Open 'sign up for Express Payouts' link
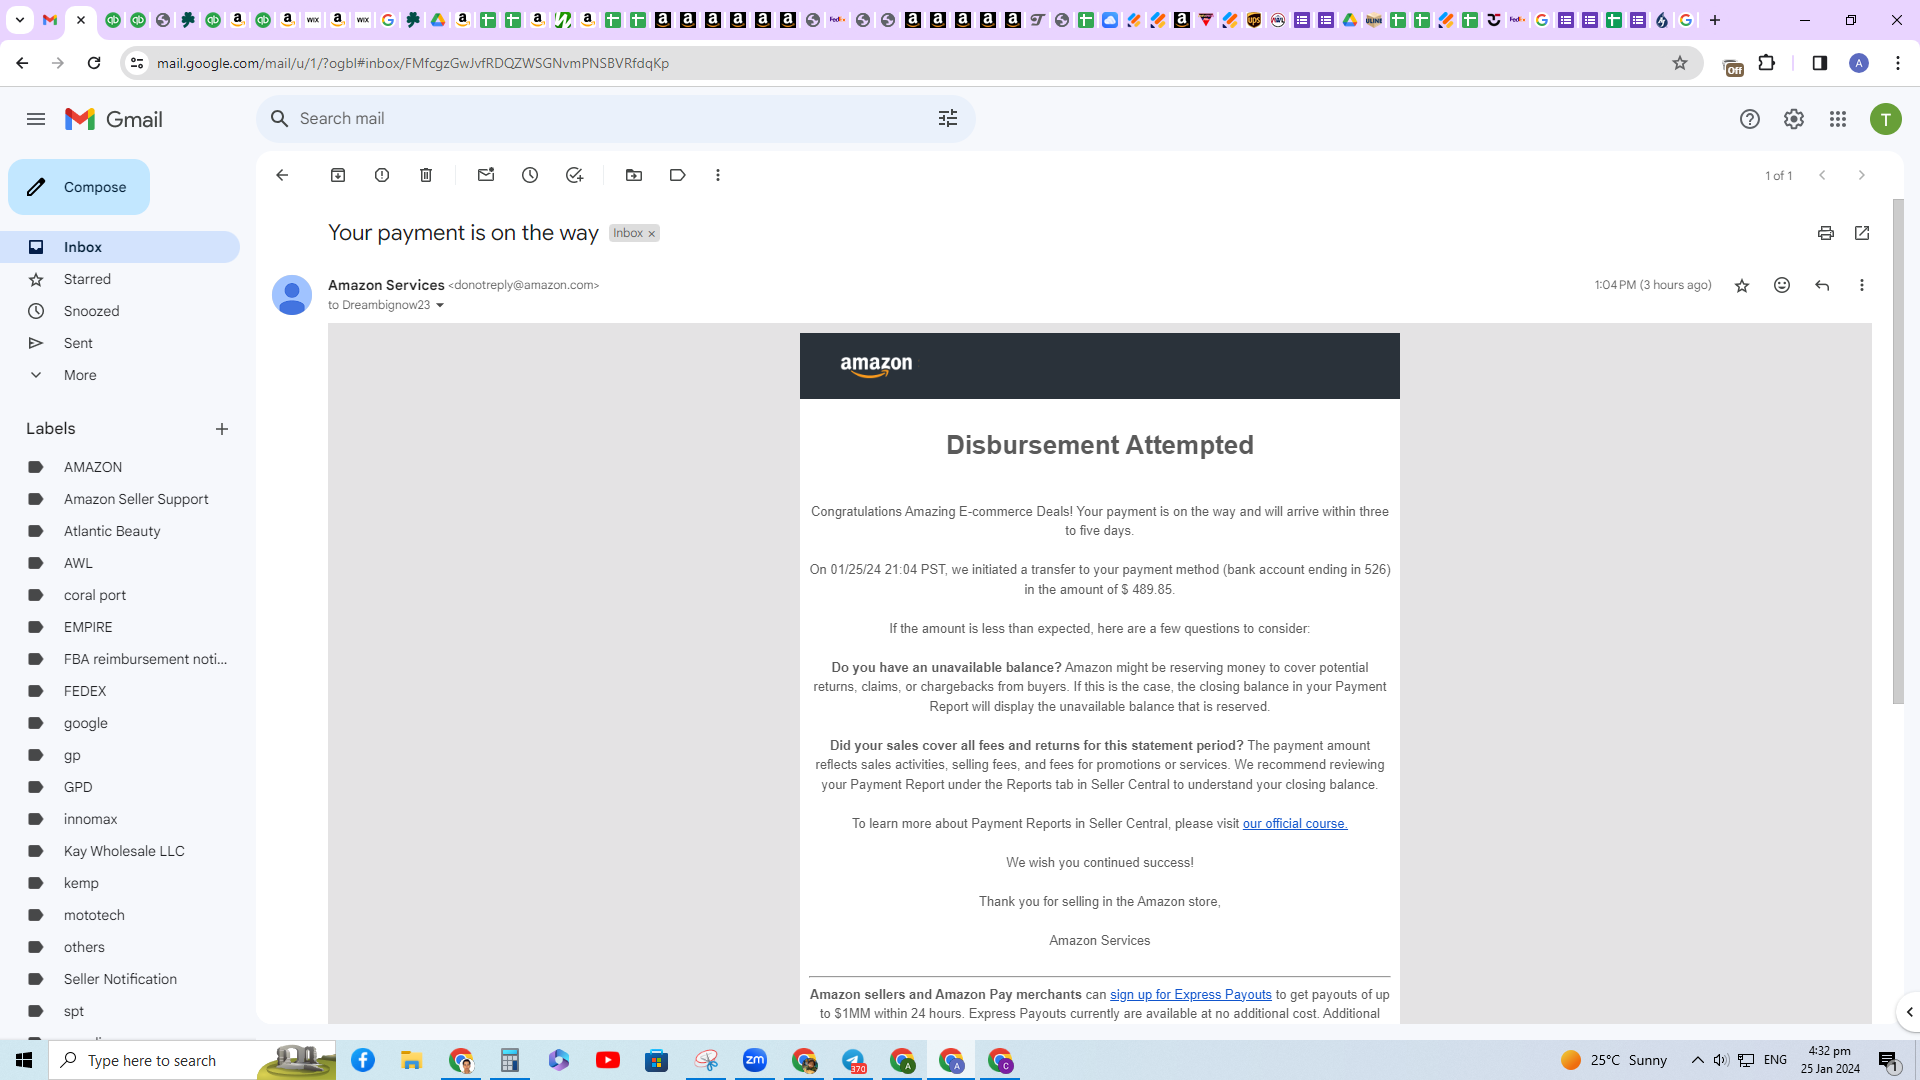 tap(1191, 995)
